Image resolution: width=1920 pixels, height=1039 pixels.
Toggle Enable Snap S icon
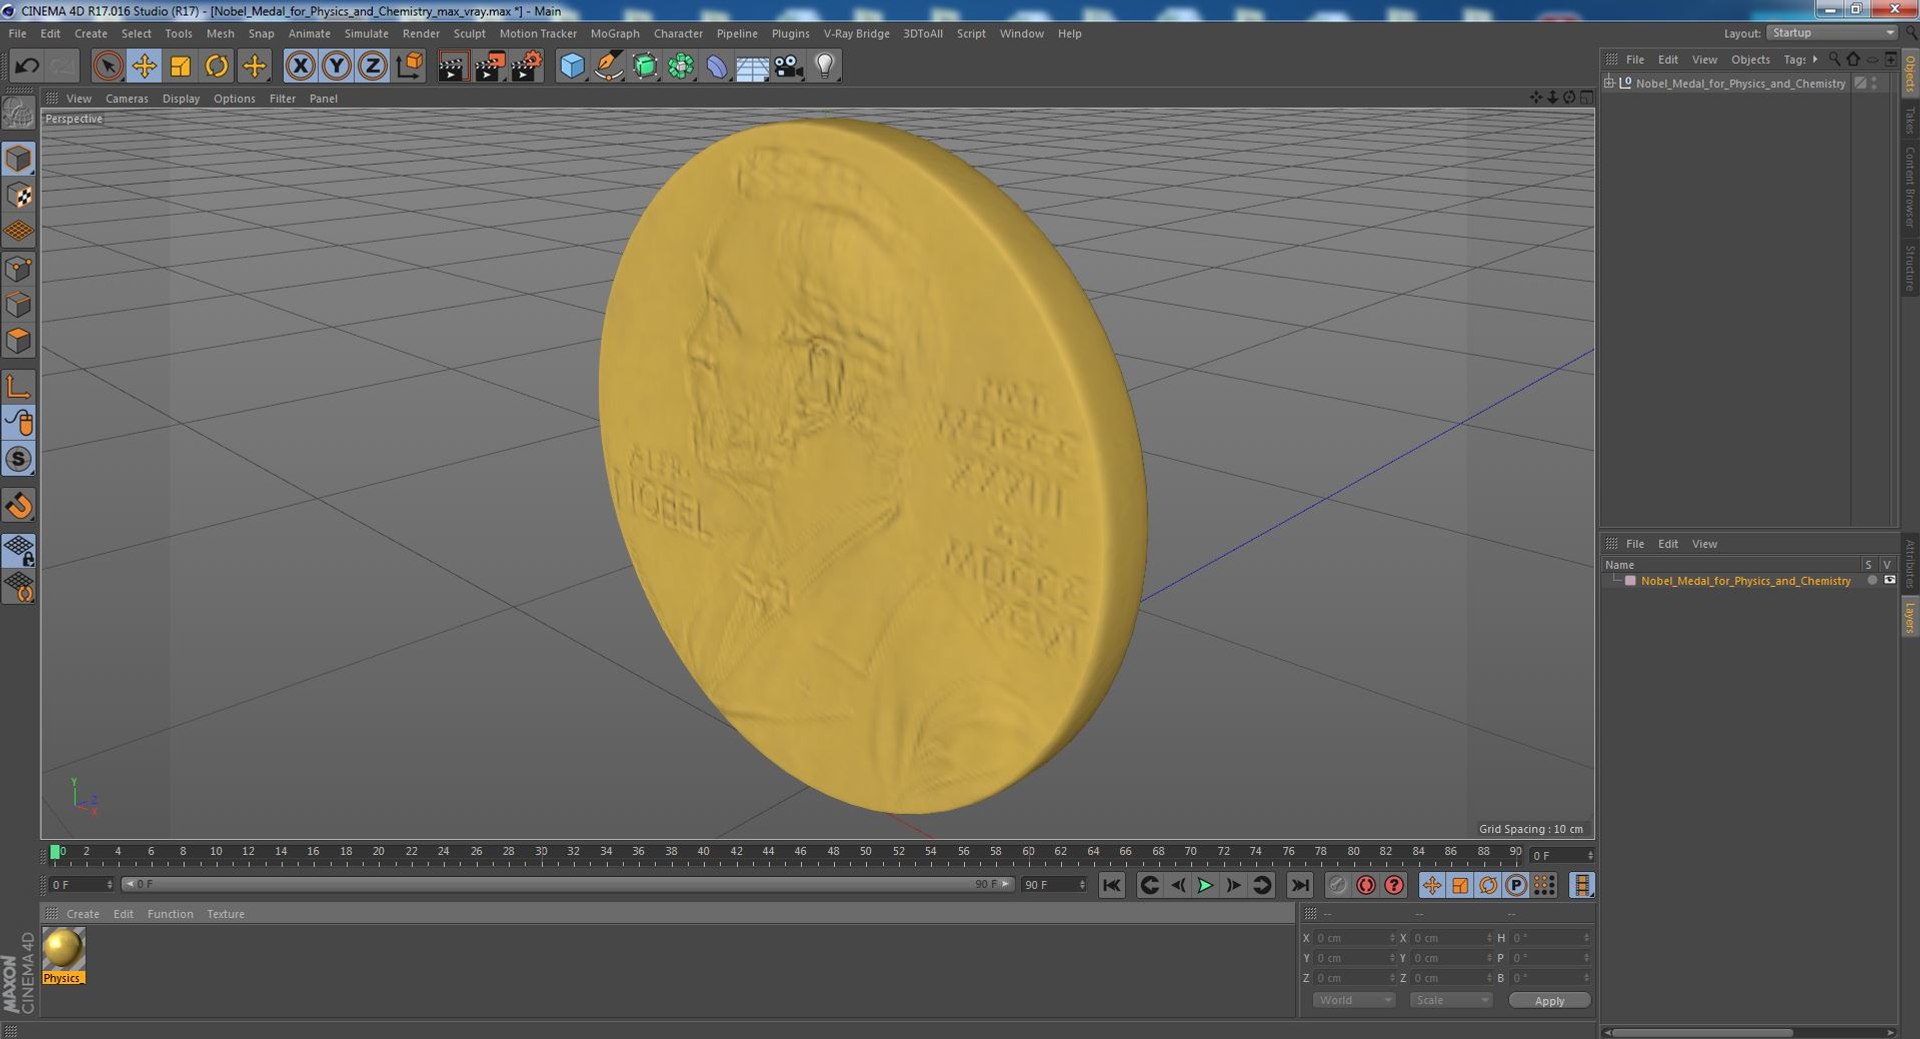[19, 460]
